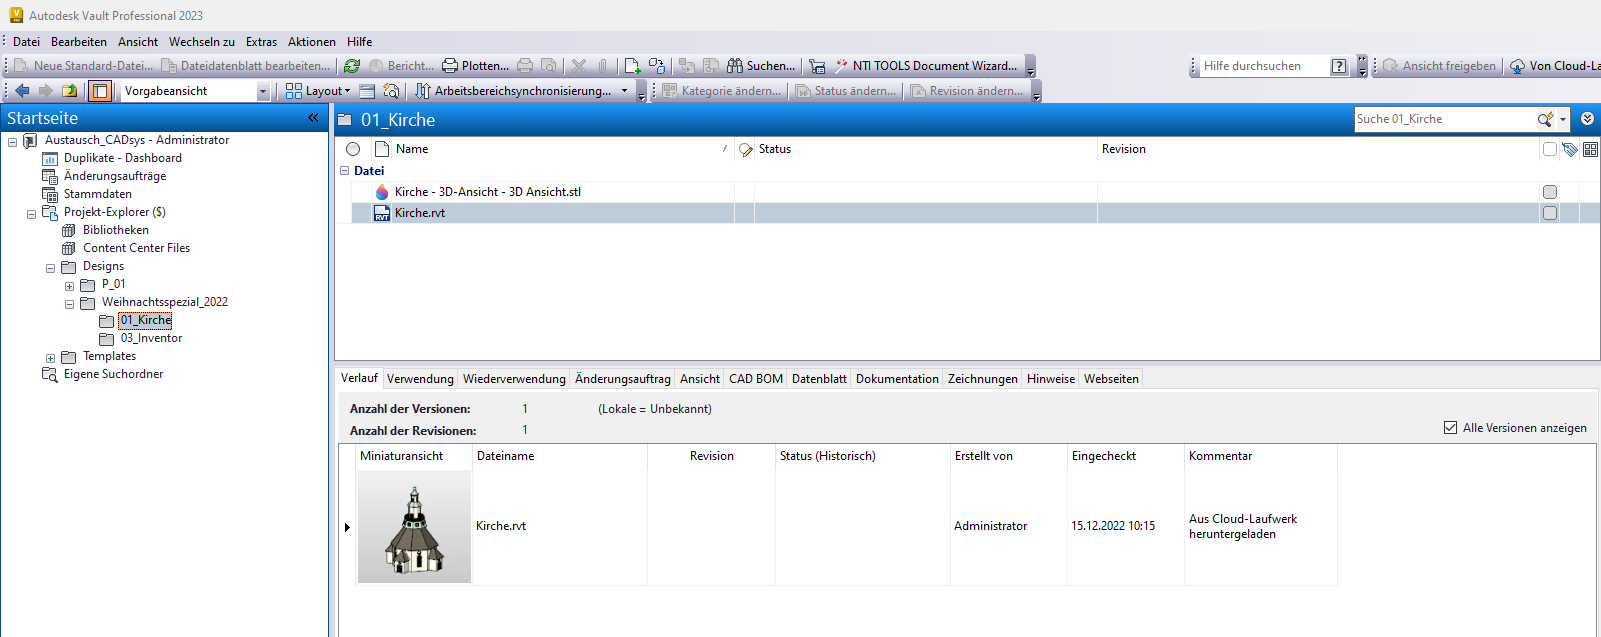Screen dimensions: 1601x637
Task: Go up one folder level icon
Action: (x=69, y=91)
